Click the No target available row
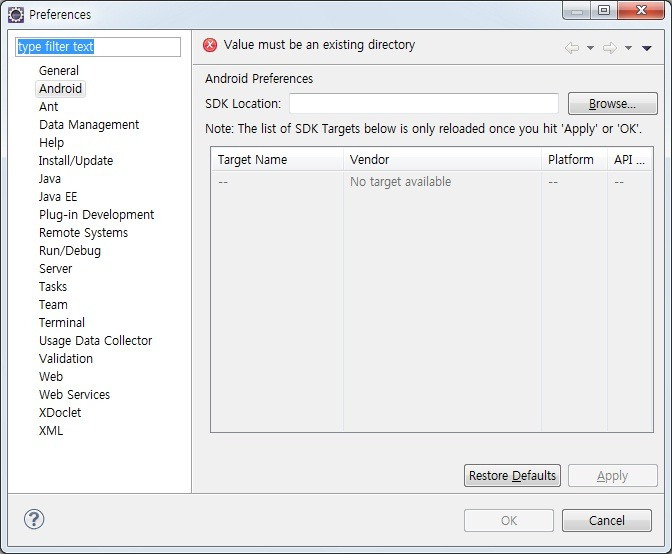 [432, 182]
